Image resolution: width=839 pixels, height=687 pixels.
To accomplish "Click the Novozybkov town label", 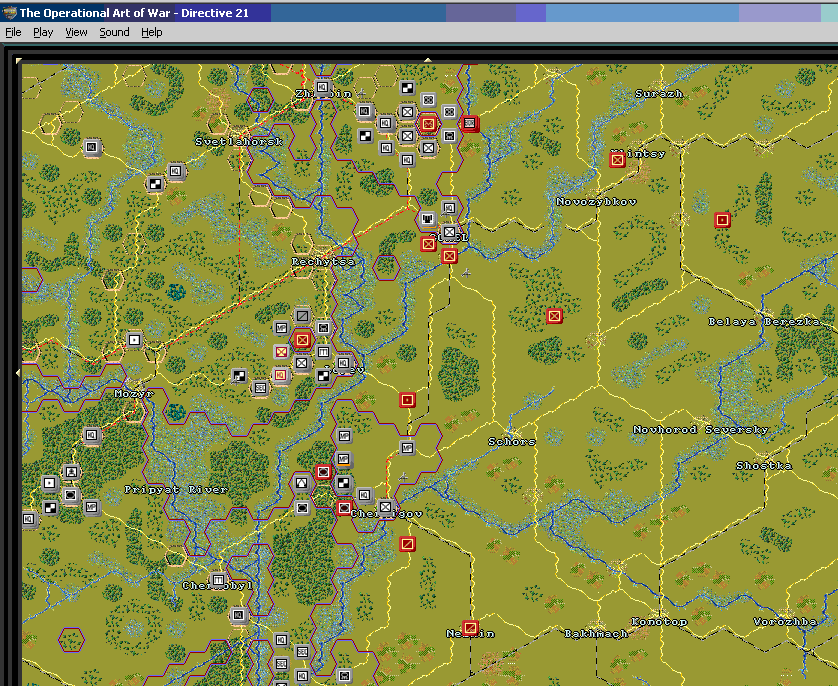I will click(x=596, y=201).
